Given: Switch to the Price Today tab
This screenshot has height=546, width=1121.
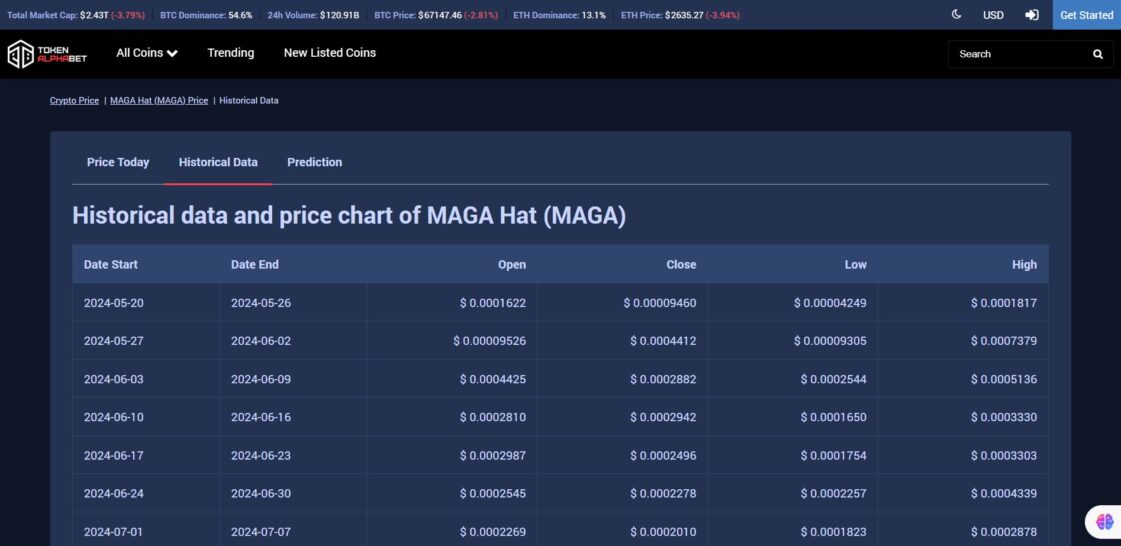Looking at the screenshot, I should coord(118,162).
